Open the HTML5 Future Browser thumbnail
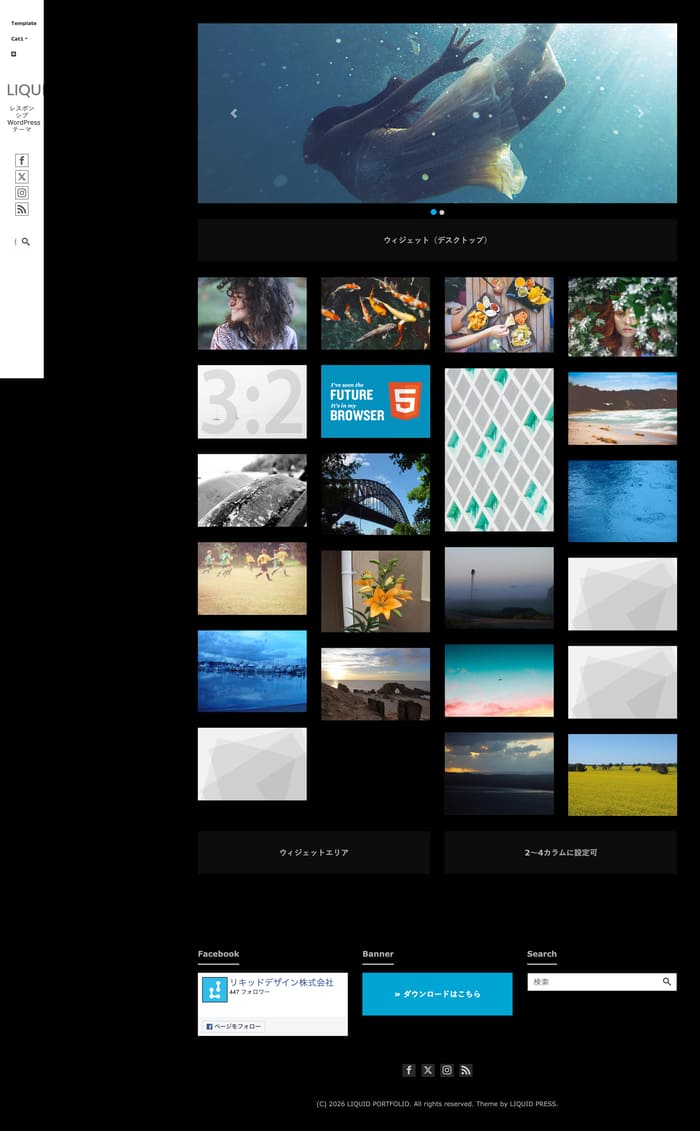 pos(375,401)
